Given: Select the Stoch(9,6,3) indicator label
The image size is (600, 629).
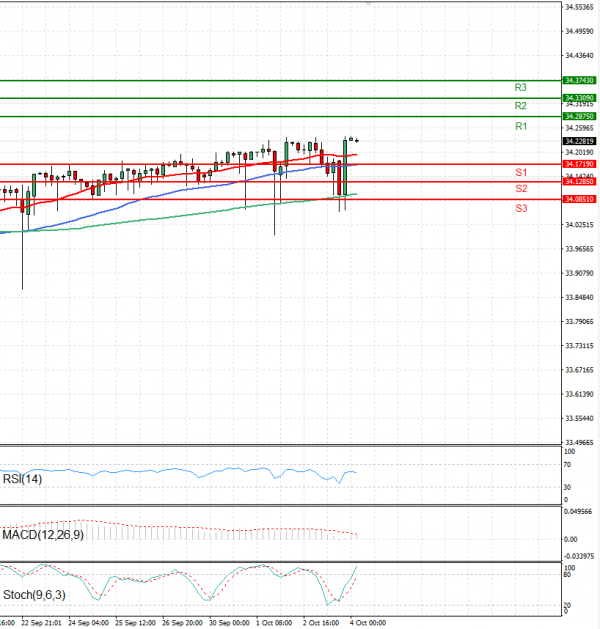Looking at the screenshot, I should [x=34, y=595].
